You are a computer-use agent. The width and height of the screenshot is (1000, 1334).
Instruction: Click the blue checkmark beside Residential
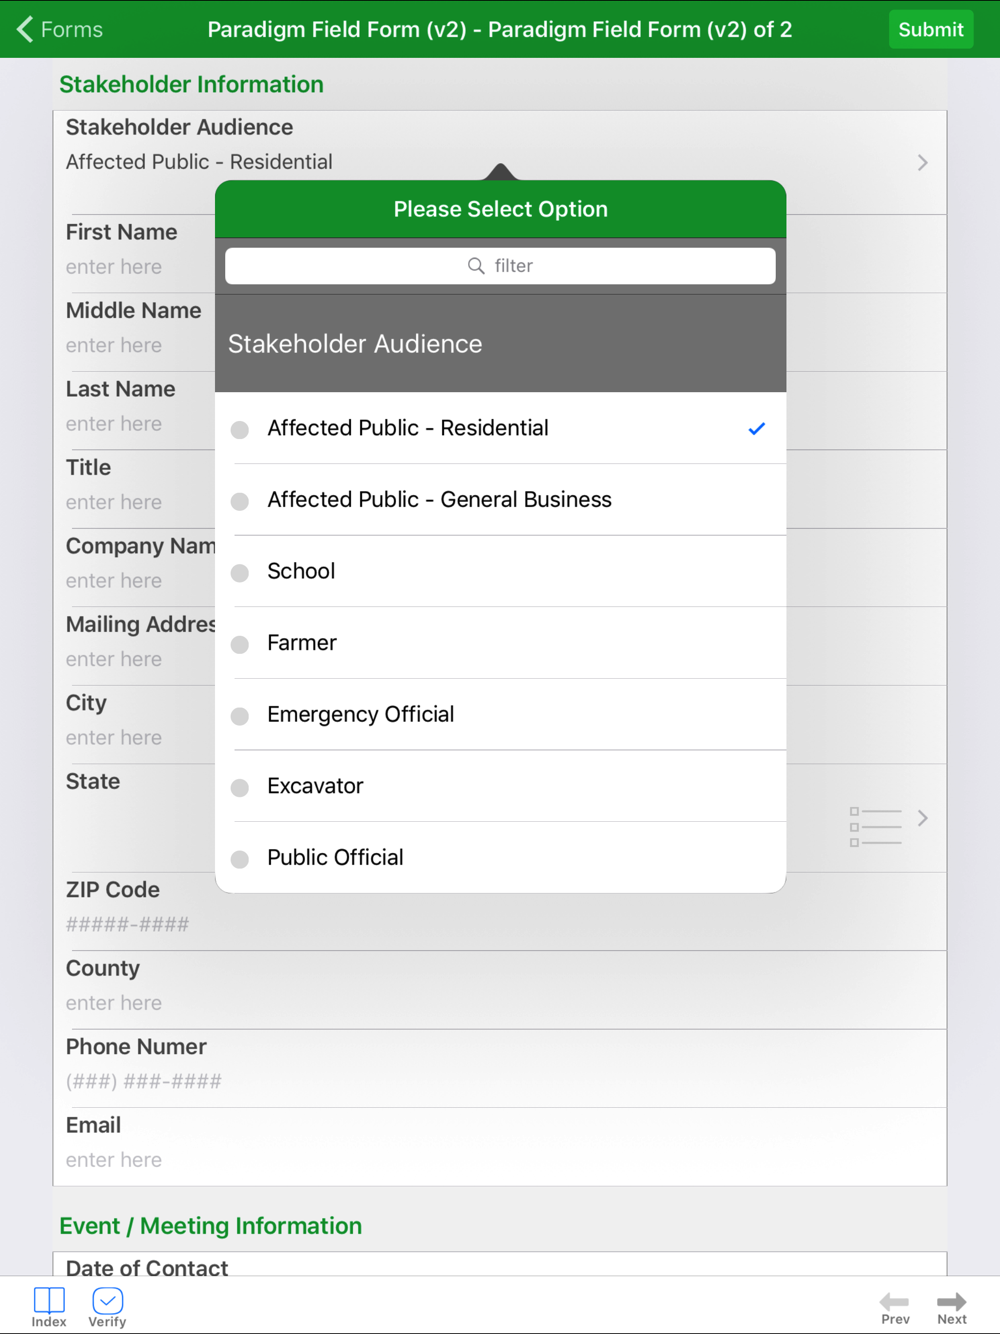pos(757,428)
